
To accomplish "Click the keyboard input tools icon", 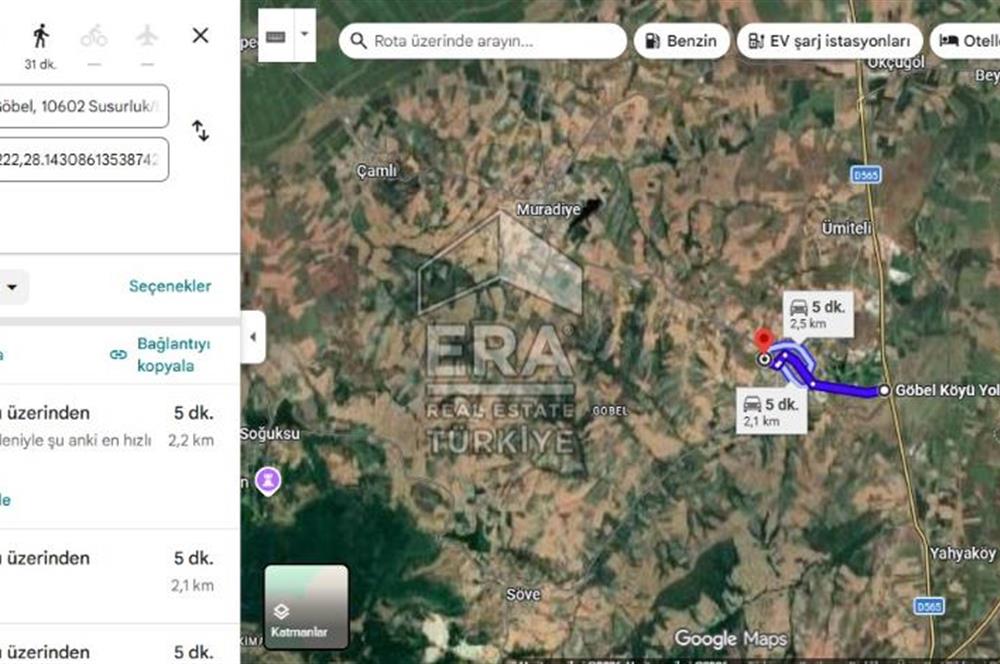I will [x=276, y=36].
